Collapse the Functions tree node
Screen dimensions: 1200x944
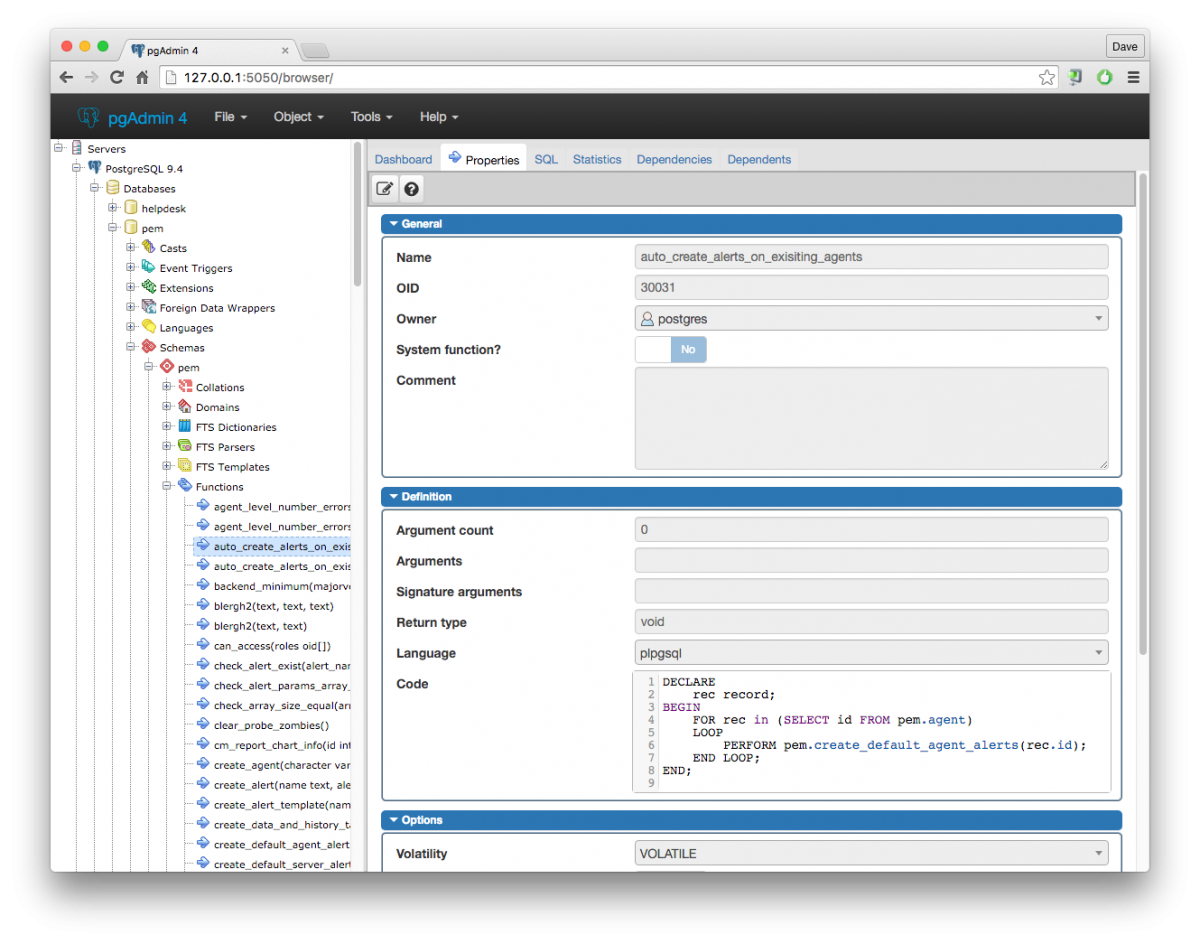click(x=167, y=486)
